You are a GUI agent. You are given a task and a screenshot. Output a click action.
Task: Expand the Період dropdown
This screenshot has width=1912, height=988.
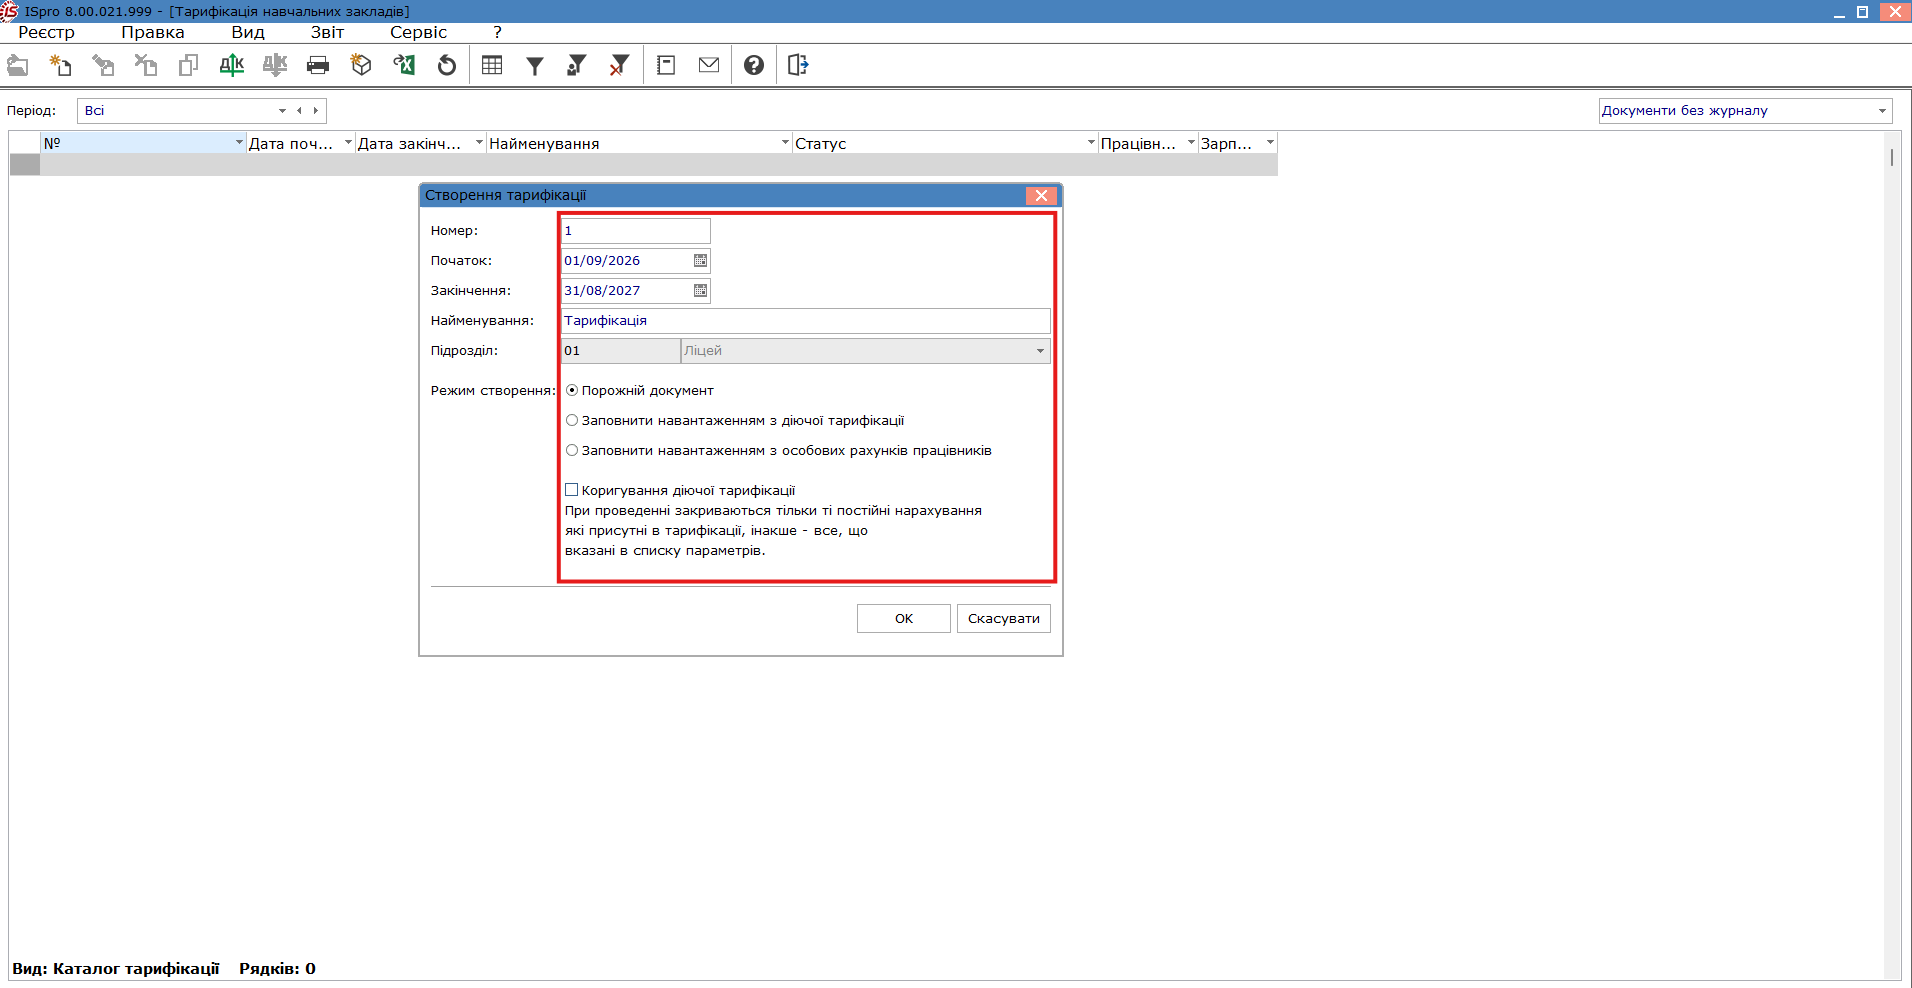[282, 111]
